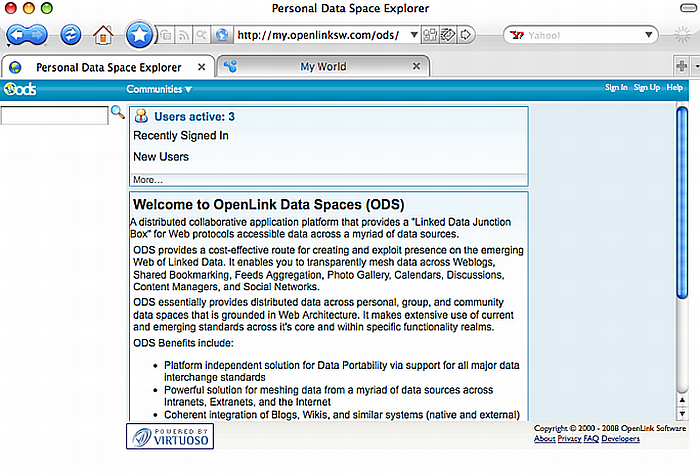This screenshot has width=700, height=476.
Task: Reload the page with the refresh button
Action: [71, 35]
